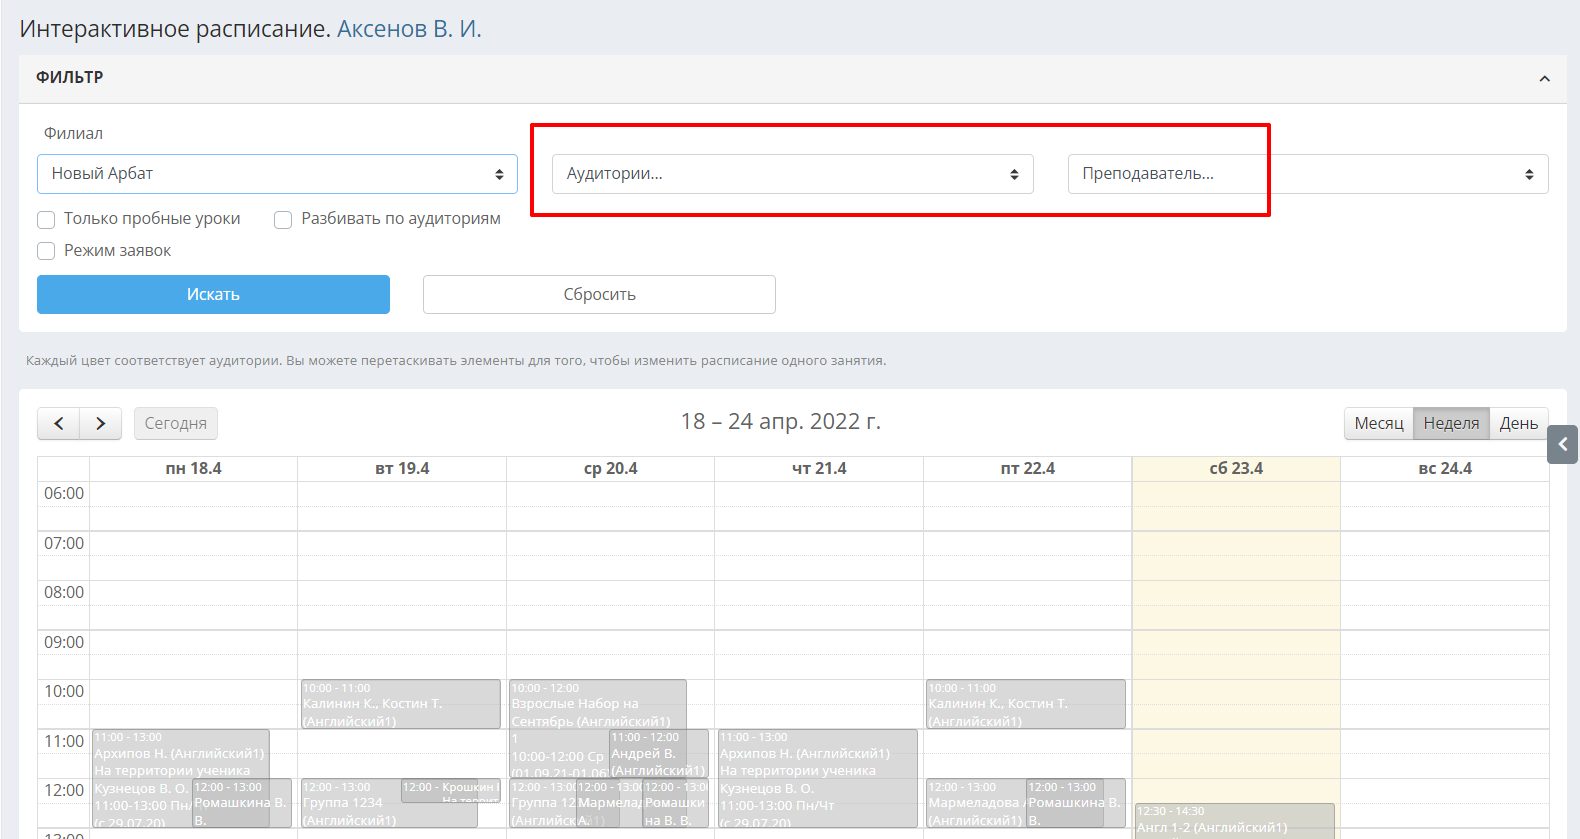1580x839 pixels.
Task: Click the Сбросить button
Action: 599,294
